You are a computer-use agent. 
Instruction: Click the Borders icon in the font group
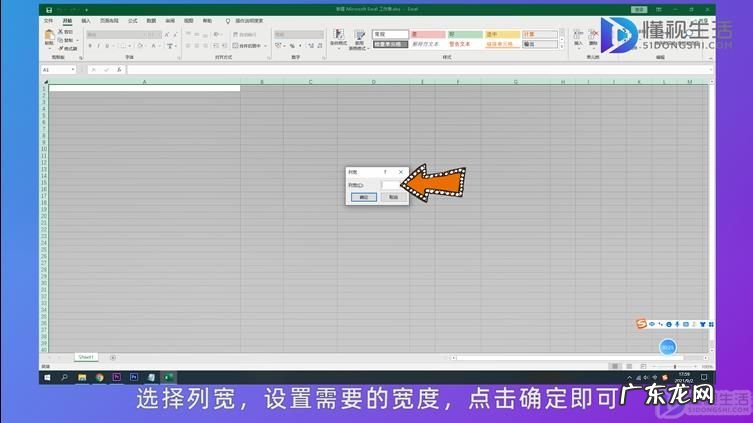[122, 46]
